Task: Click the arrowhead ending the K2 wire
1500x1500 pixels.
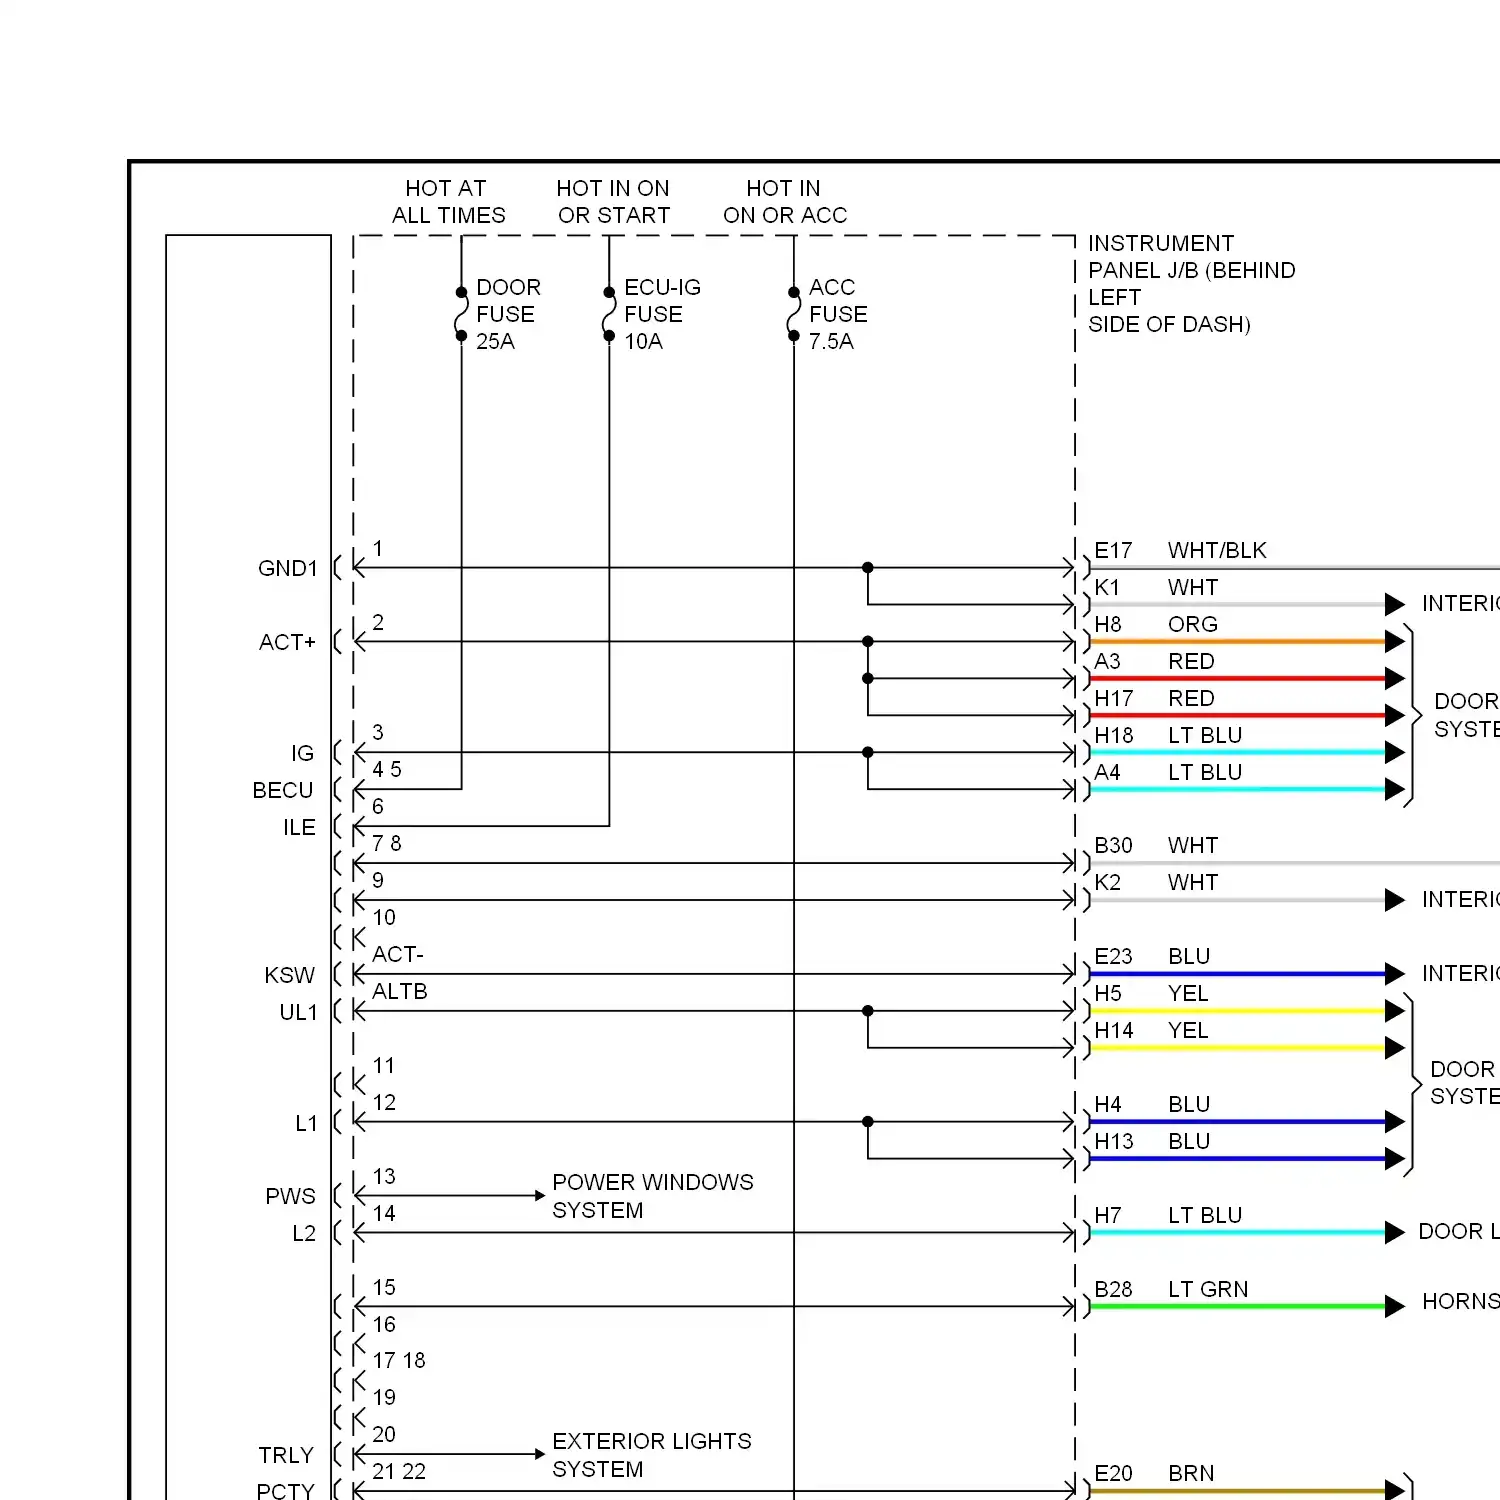Action: pos(1395,900)
